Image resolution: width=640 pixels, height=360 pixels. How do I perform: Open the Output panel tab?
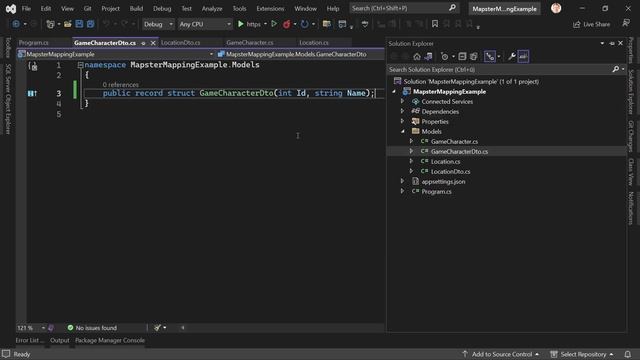(x=60, y=340)
